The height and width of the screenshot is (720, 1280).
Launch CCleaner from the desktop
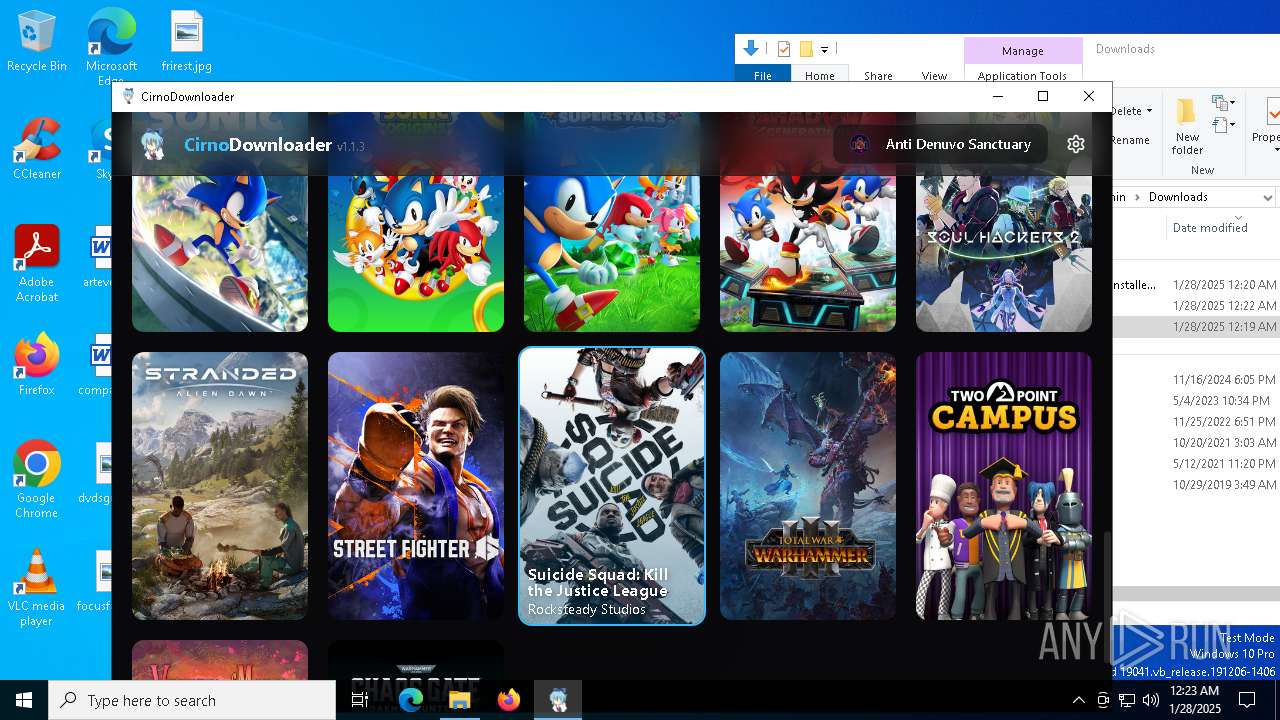[x=37, y=149]
